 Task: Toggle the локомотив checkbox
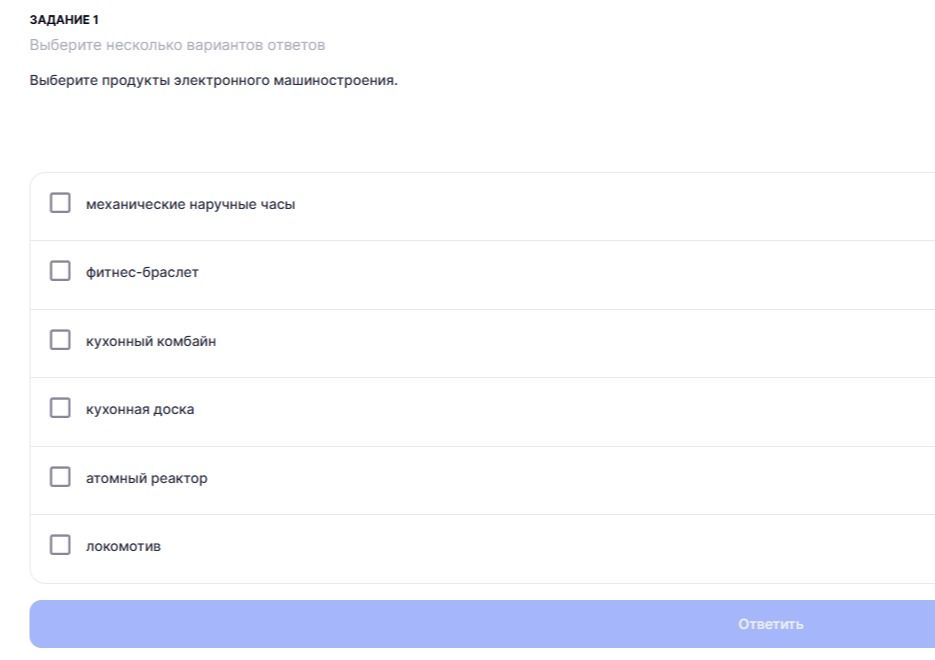pyautogui.click(x=60, y=545)
